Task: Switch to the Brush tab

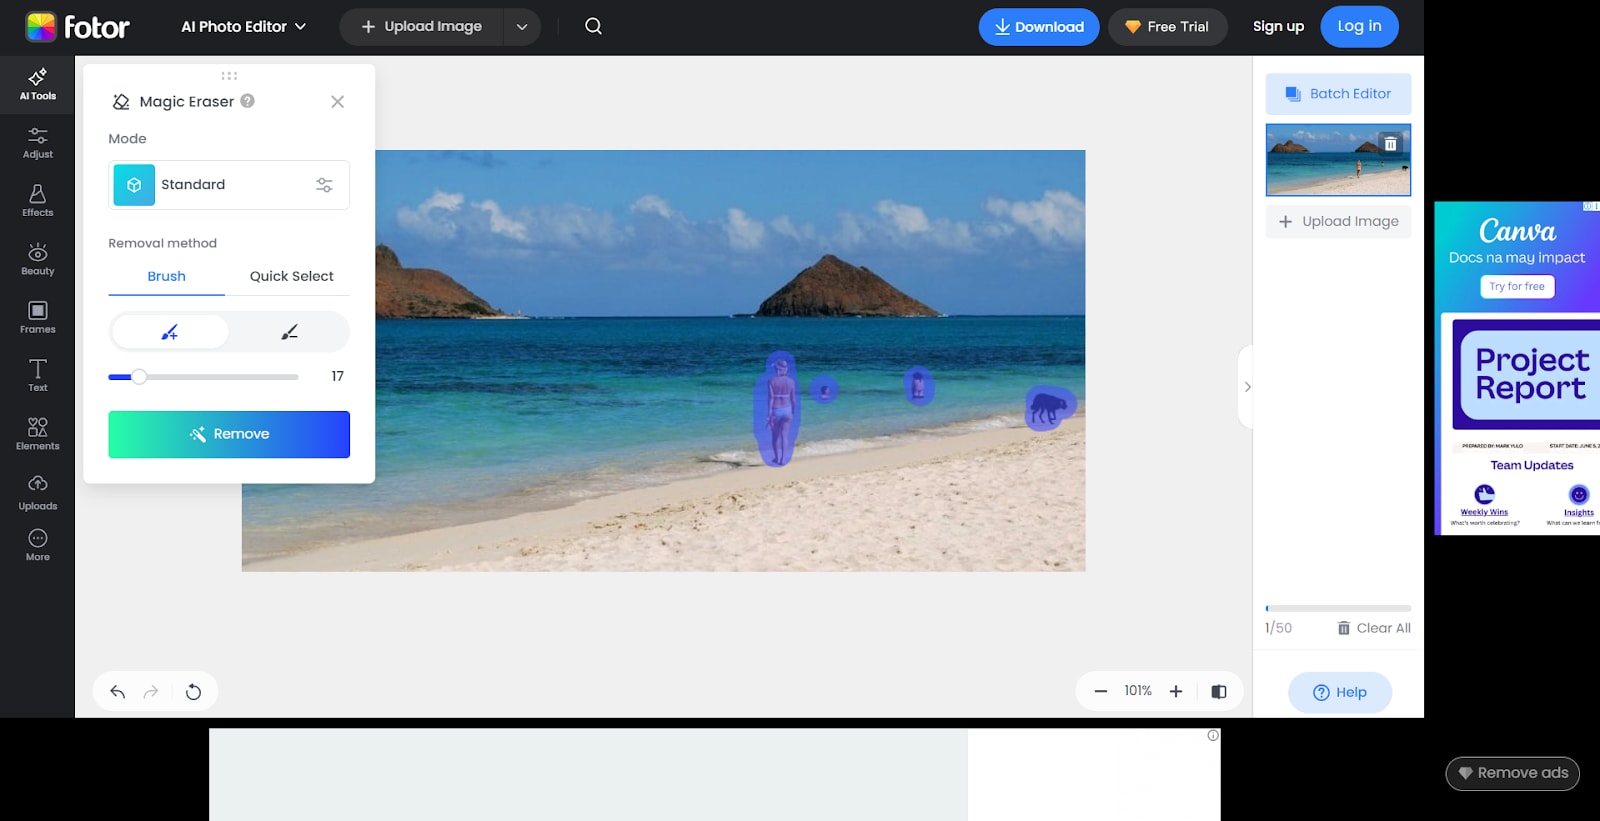Action: click(x=166, y=276)
